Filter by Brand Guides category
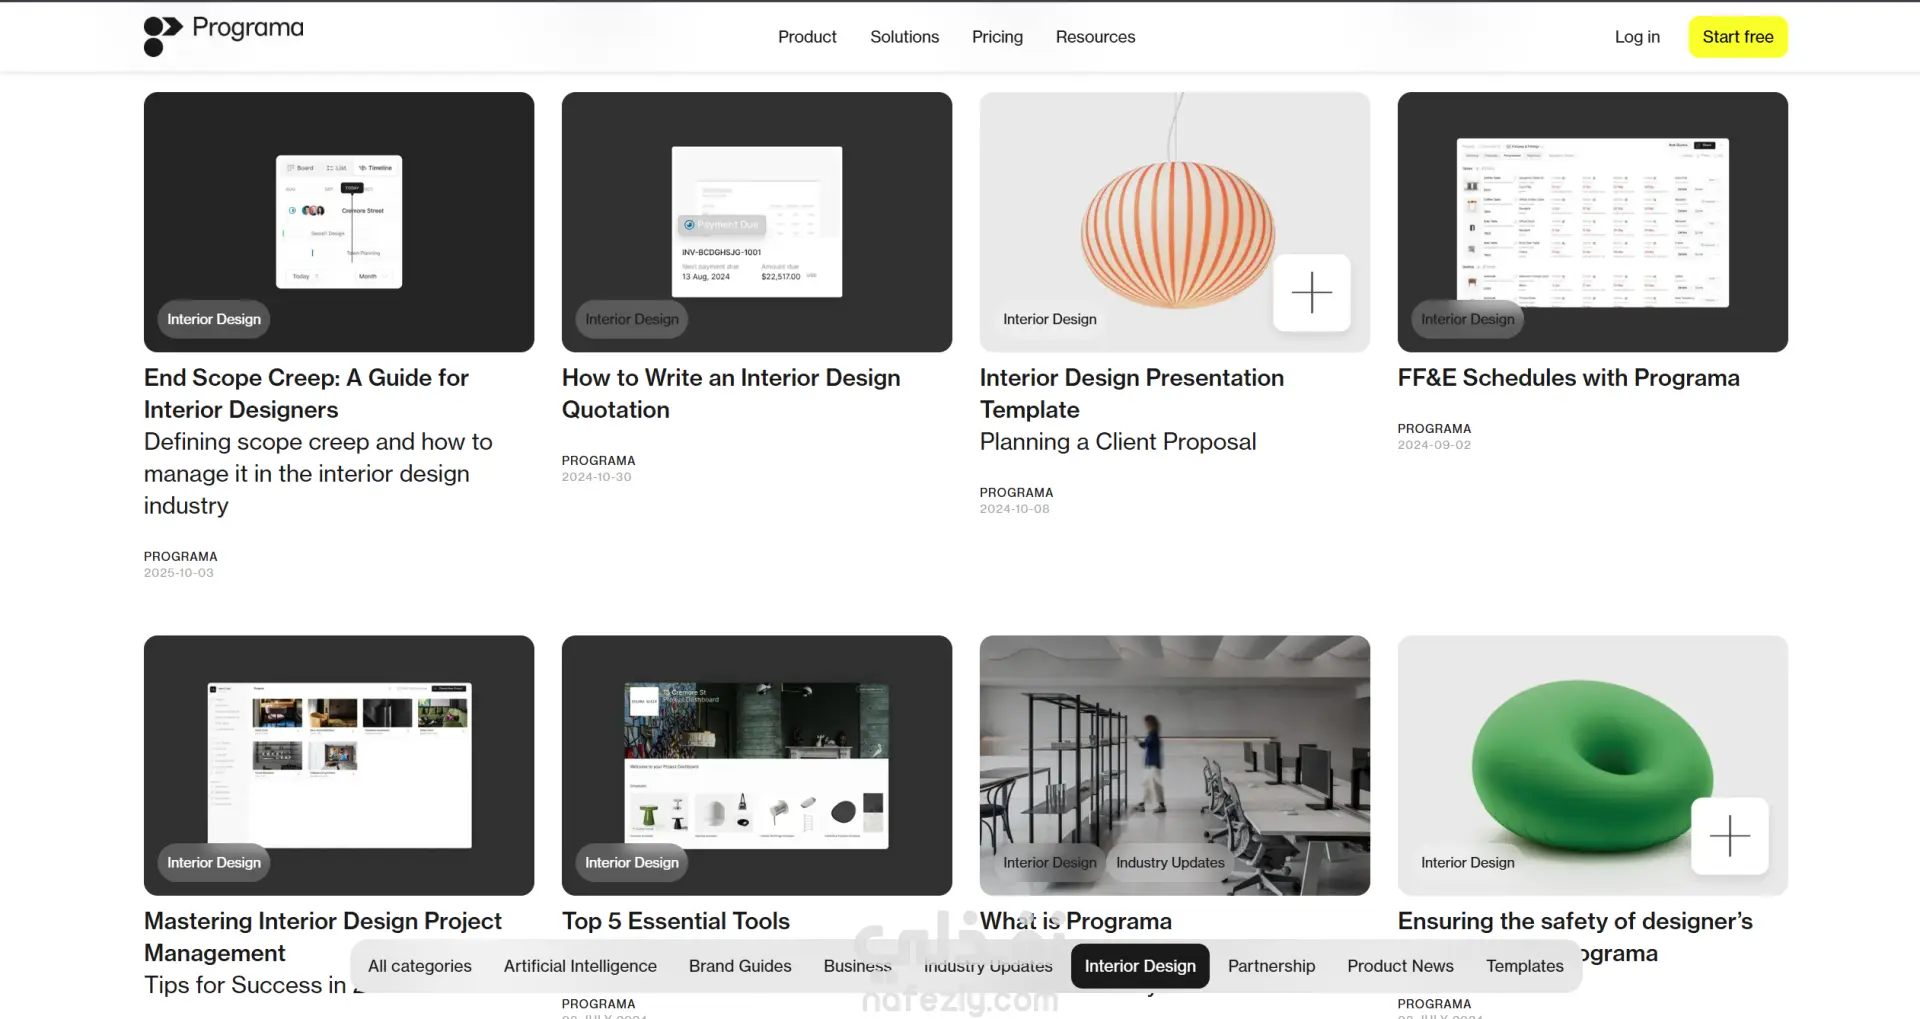The height and width of the screenshot is (1019, 1920). pyautogui.click(x=740, y=966)
